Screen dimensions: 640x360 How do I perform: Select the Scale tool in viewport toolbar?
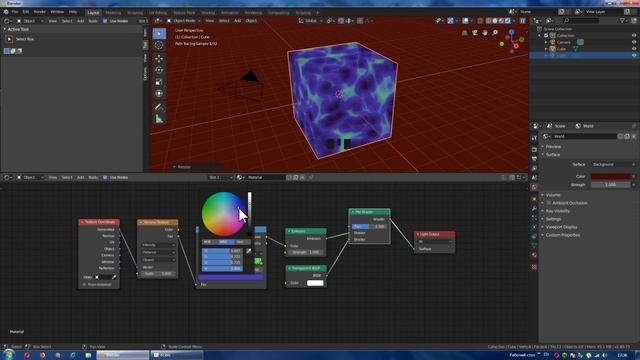pyautogui.click(x=159, y=82)
